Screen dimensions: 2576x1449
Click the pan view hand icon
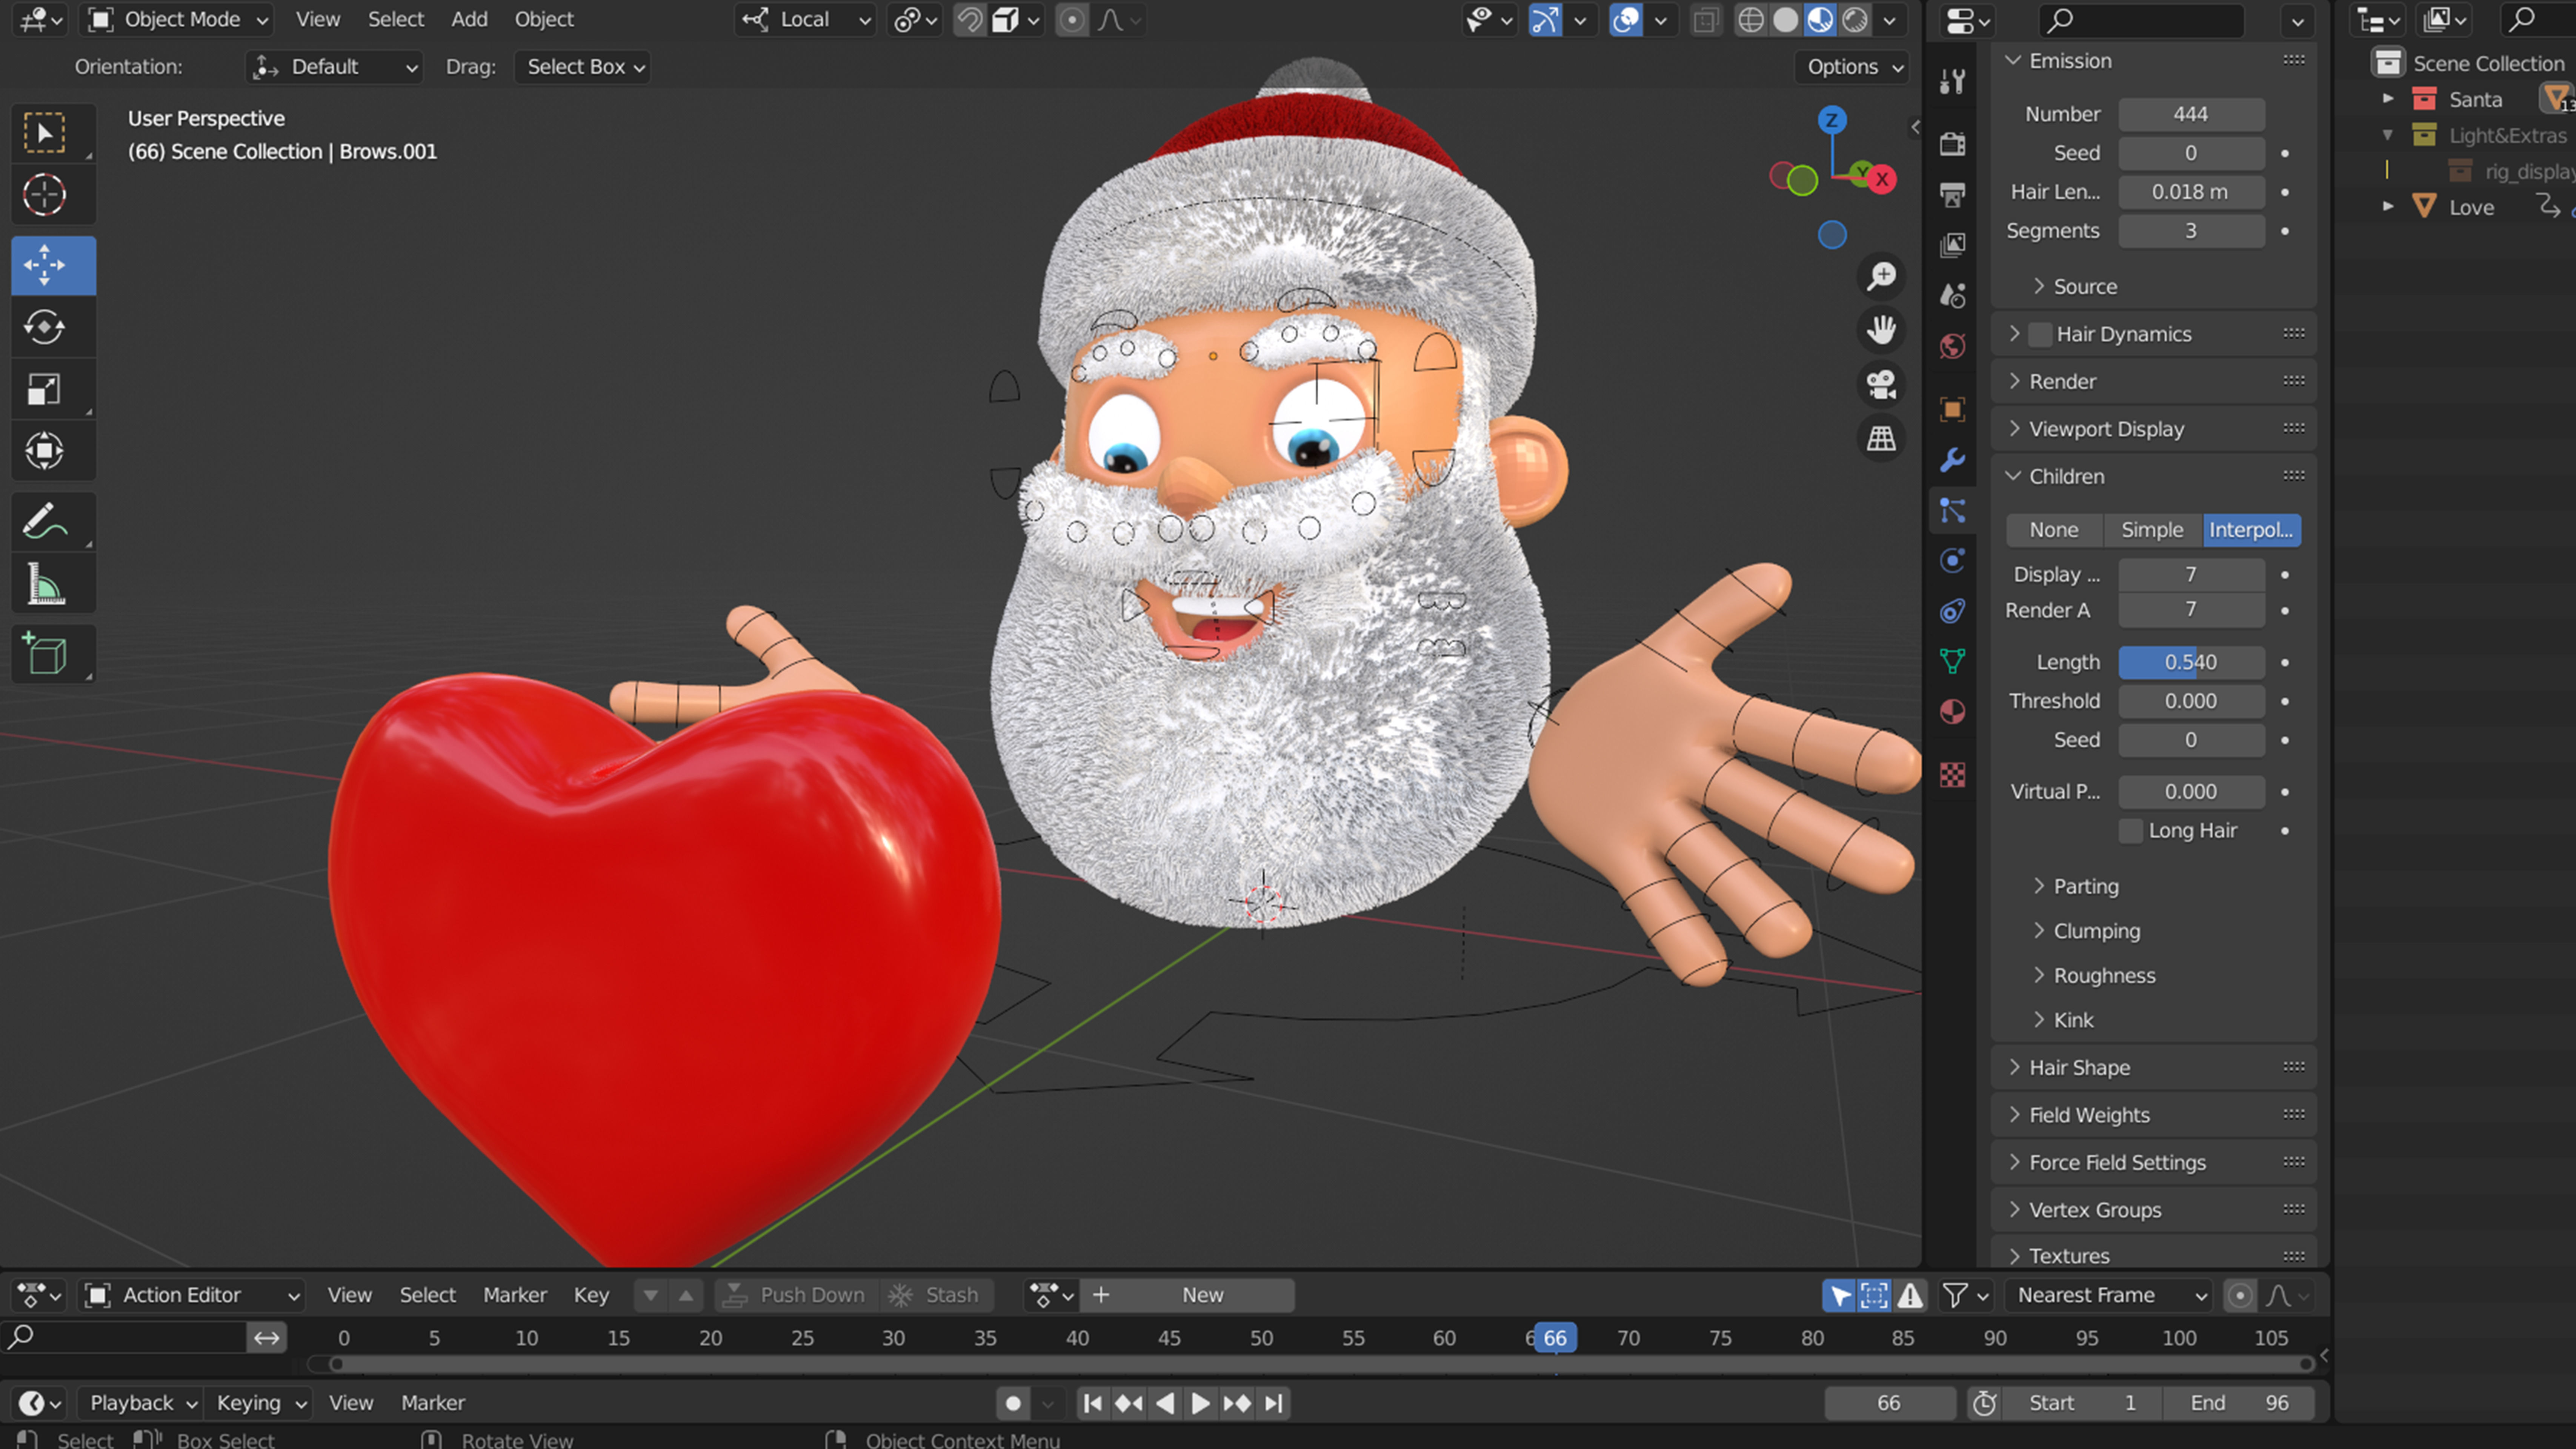(x=1881, y=330)
